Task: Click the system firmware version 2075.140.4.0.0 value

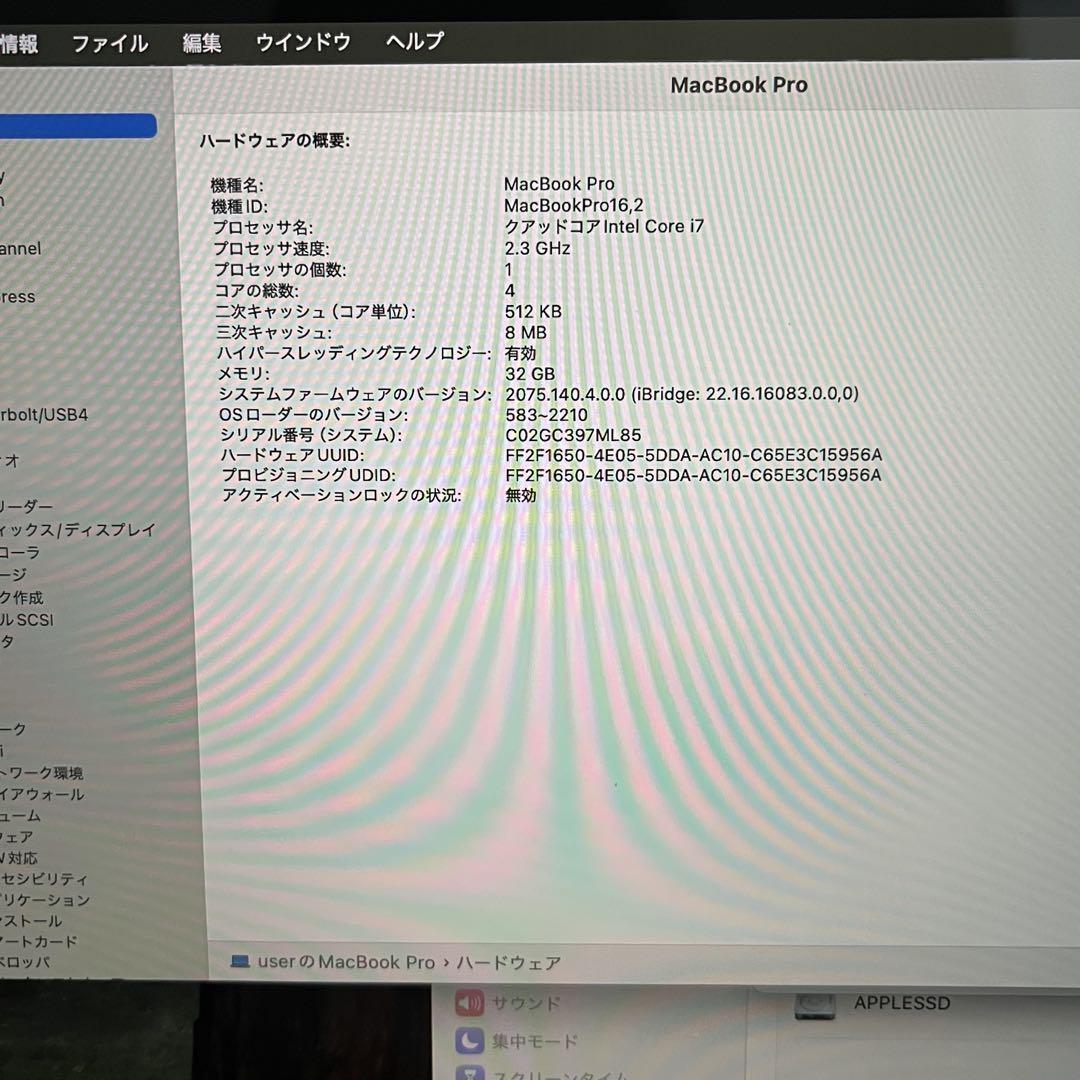Action: 682,394
